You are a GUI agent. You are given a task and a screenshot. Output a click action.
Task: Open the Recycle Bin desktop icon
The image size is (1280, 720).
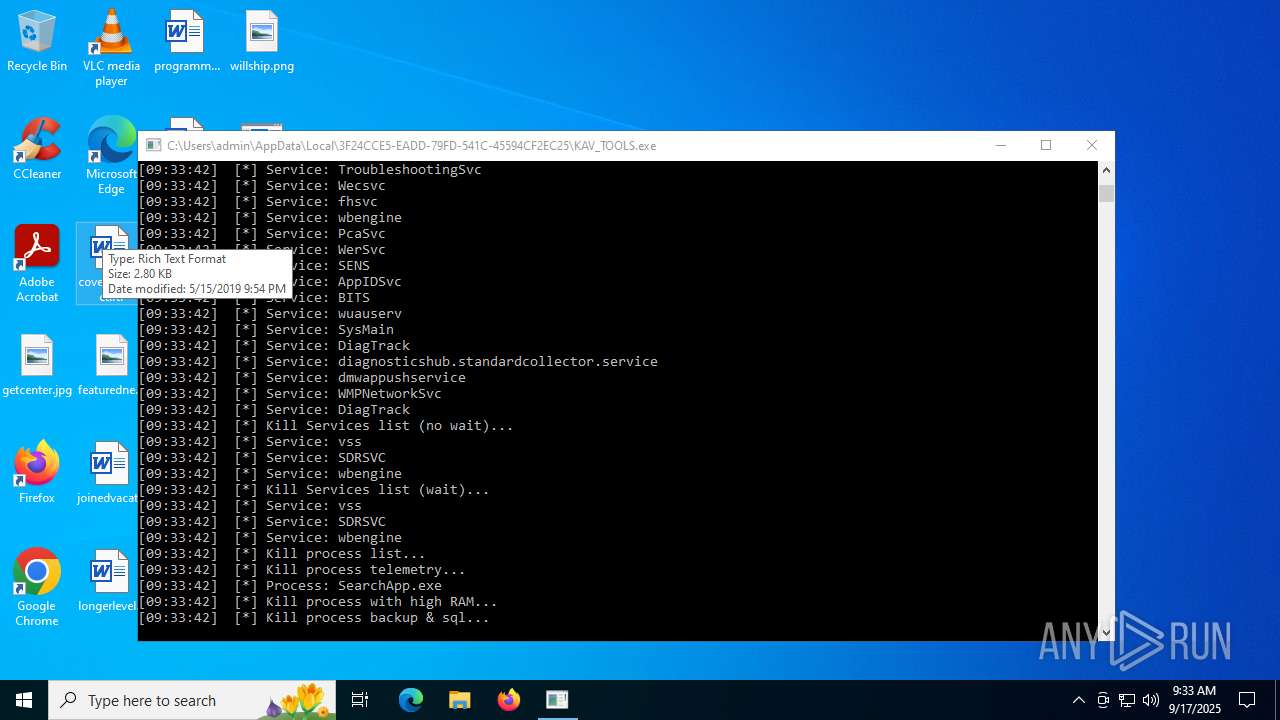coord(37,42)
